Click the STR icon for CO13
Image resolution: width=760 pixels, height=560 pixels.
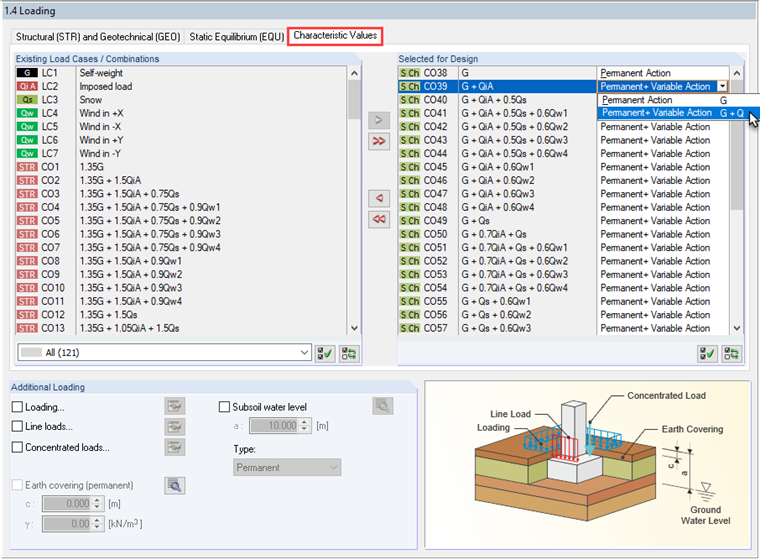click(x=27, y=328)
